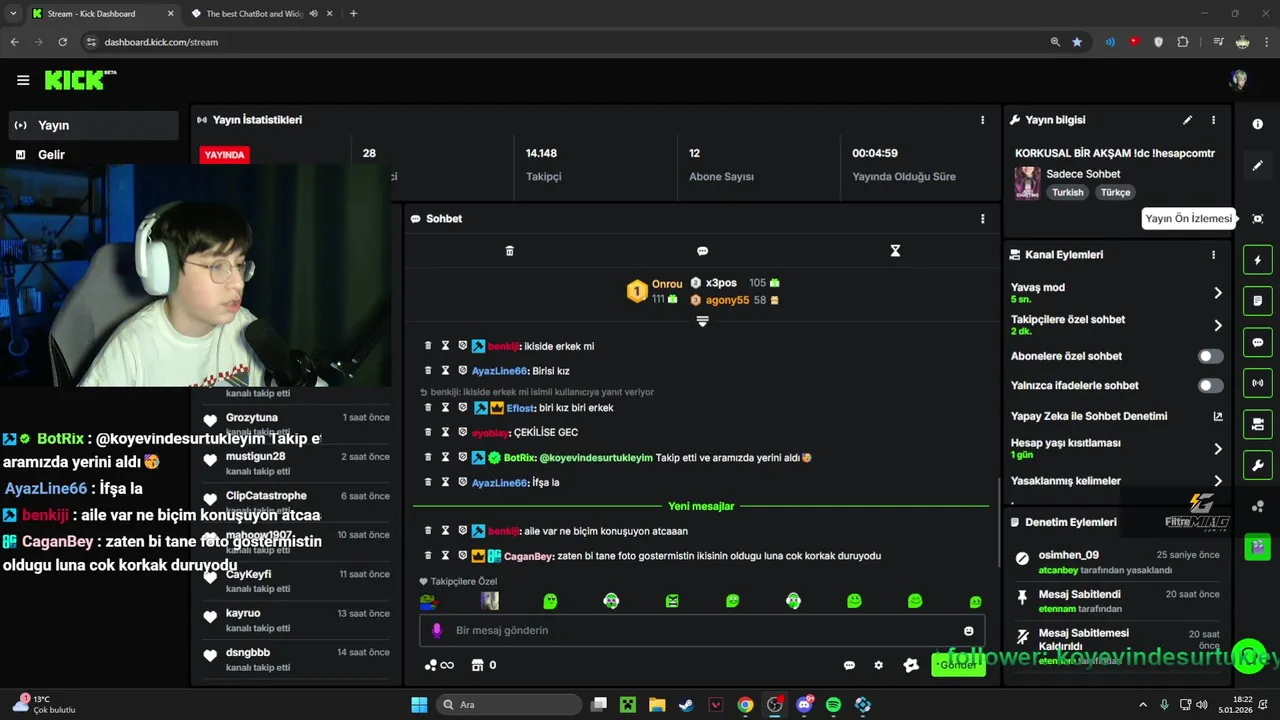
Task: Open Yayın İstatistikleri three-dot menu
Action: 982,120
